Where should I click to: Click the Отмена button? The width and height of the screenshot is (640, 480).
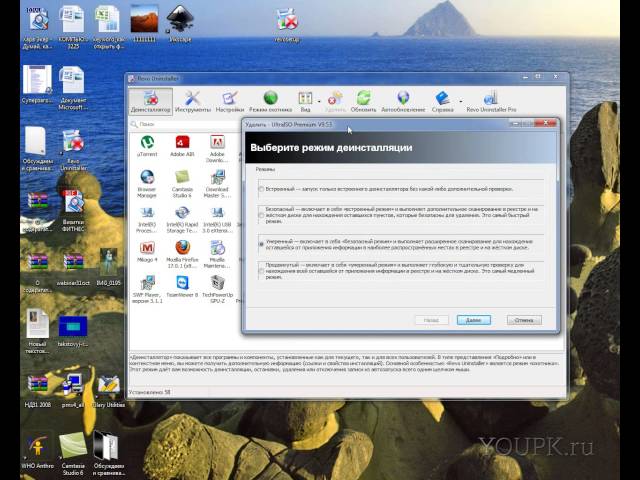[524, 320]
